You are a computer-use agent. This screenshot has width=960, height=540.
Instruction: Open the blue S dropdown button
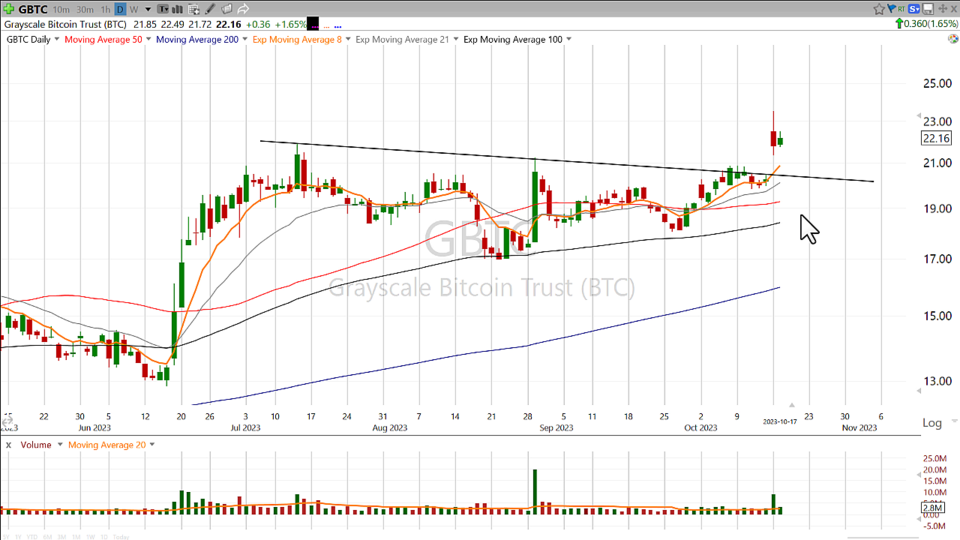(x=915, y=9)
